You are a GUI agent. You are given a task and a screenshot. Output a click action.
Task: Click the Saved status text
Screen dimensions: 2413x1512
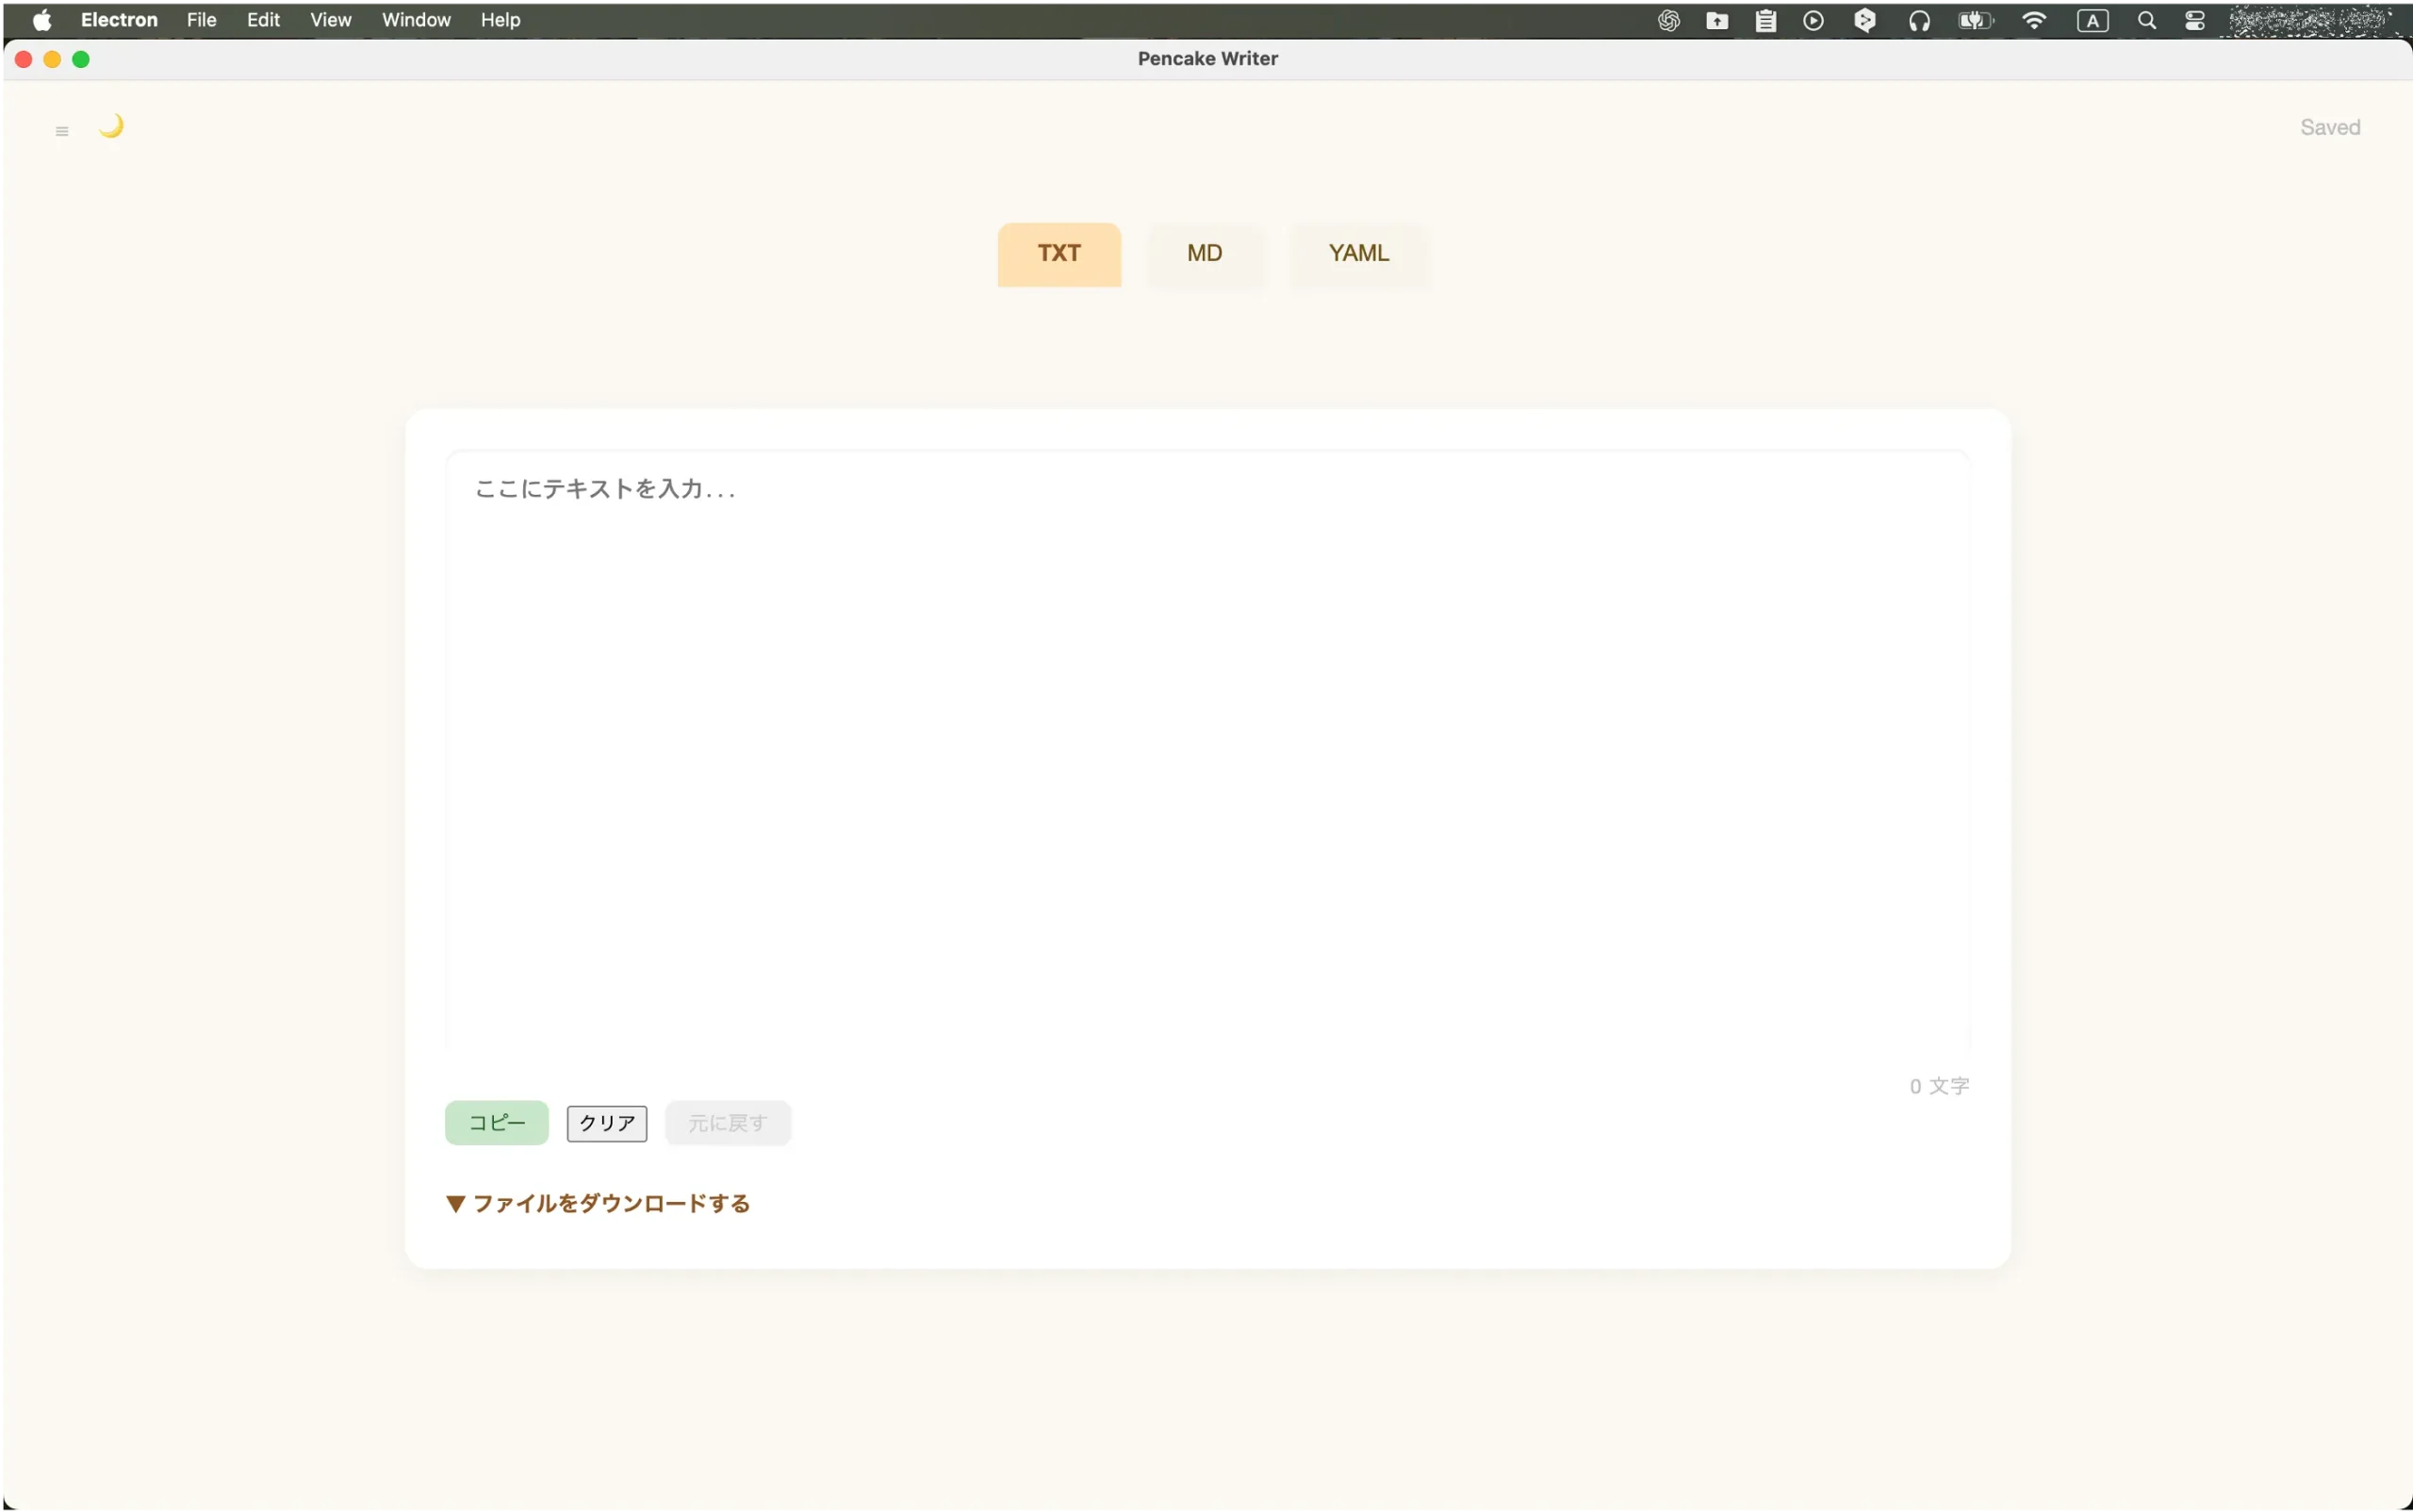pos(2329,127)
